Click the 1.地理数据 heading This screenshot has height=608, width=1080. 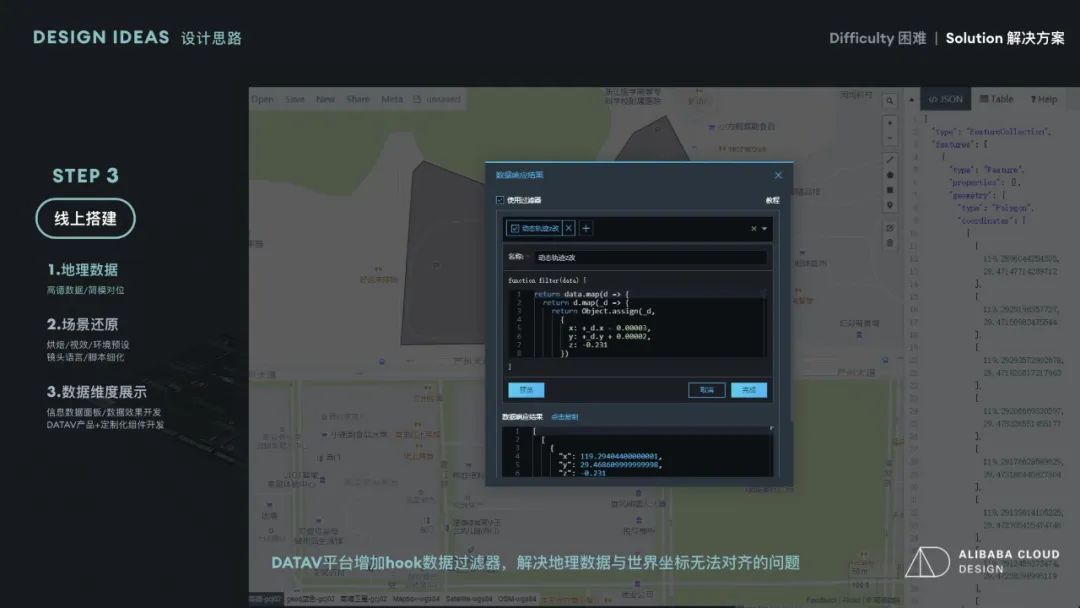coord(83,269)
